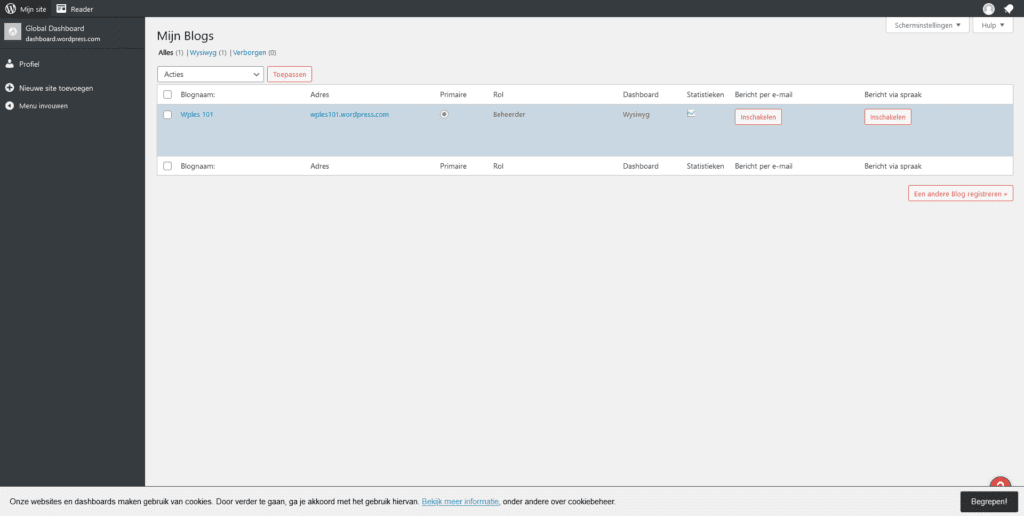
Task: Collapse sidebar with Menu invouwen
Action: pyautogui.click(x=43, y=105)
